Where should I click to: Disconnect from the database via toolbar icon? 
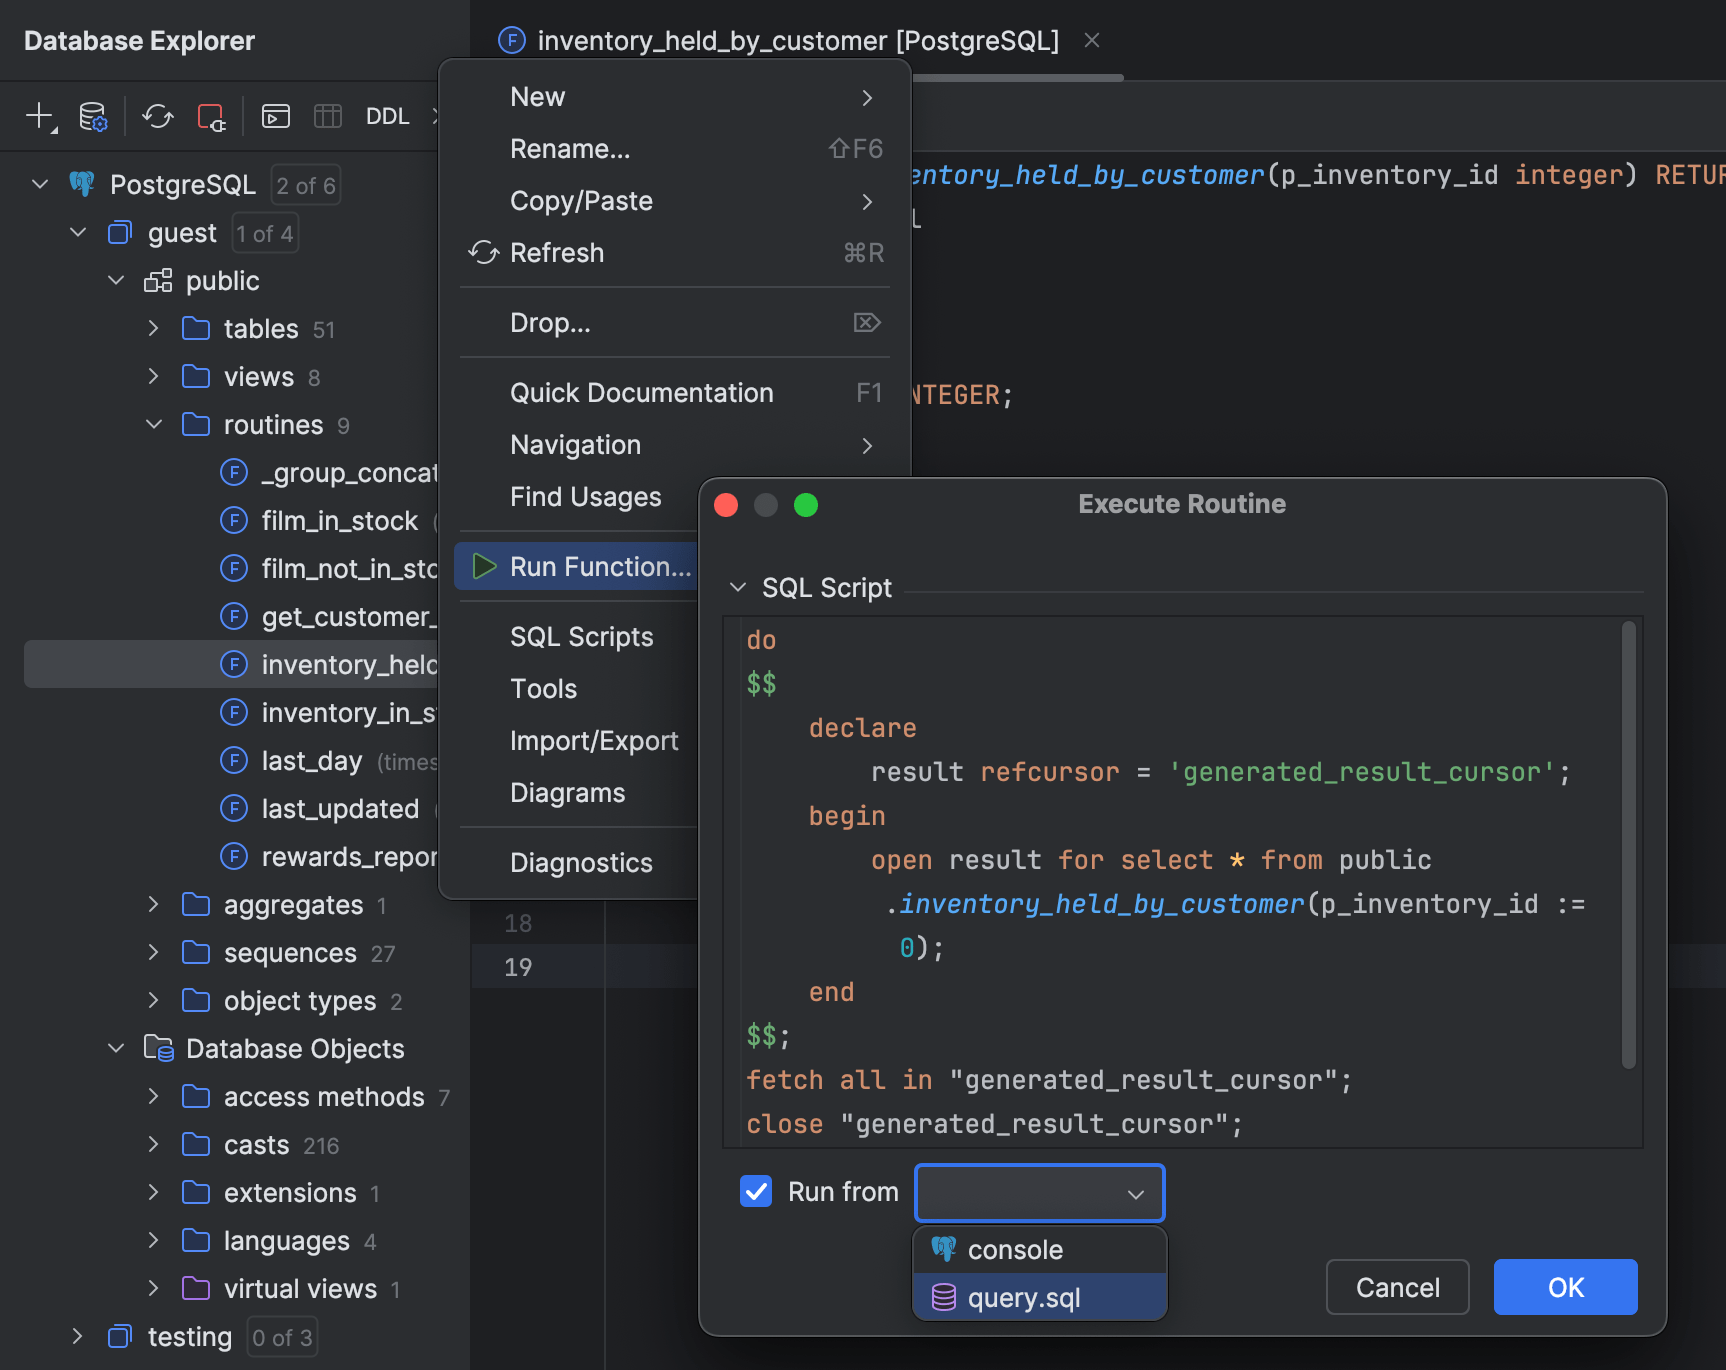tap(211, 116)
